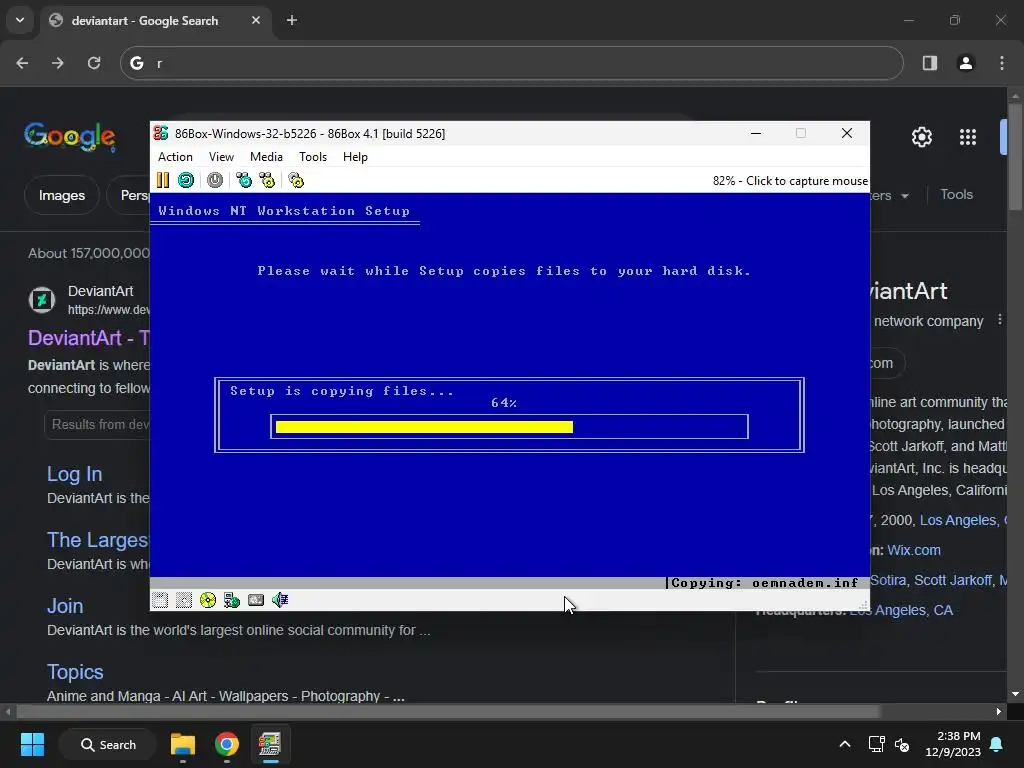The image size is (1024, 768).
Task: Reload the page in Chrome
Action: (x=94, y=63)
